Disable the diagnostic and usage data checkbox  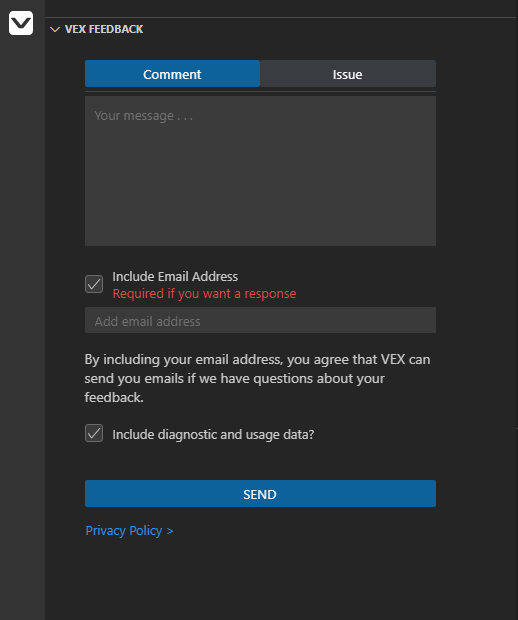tap(94, 433)
